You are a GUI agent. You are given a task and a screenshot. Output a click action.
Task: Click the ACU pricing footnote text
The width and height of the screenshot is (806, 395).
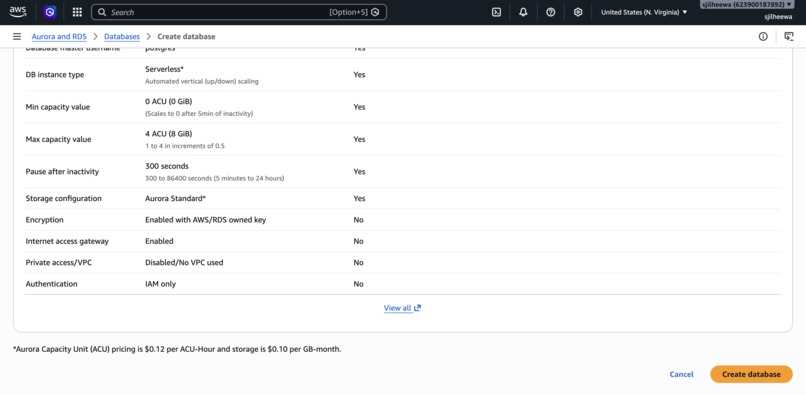(x=177, y=349)
